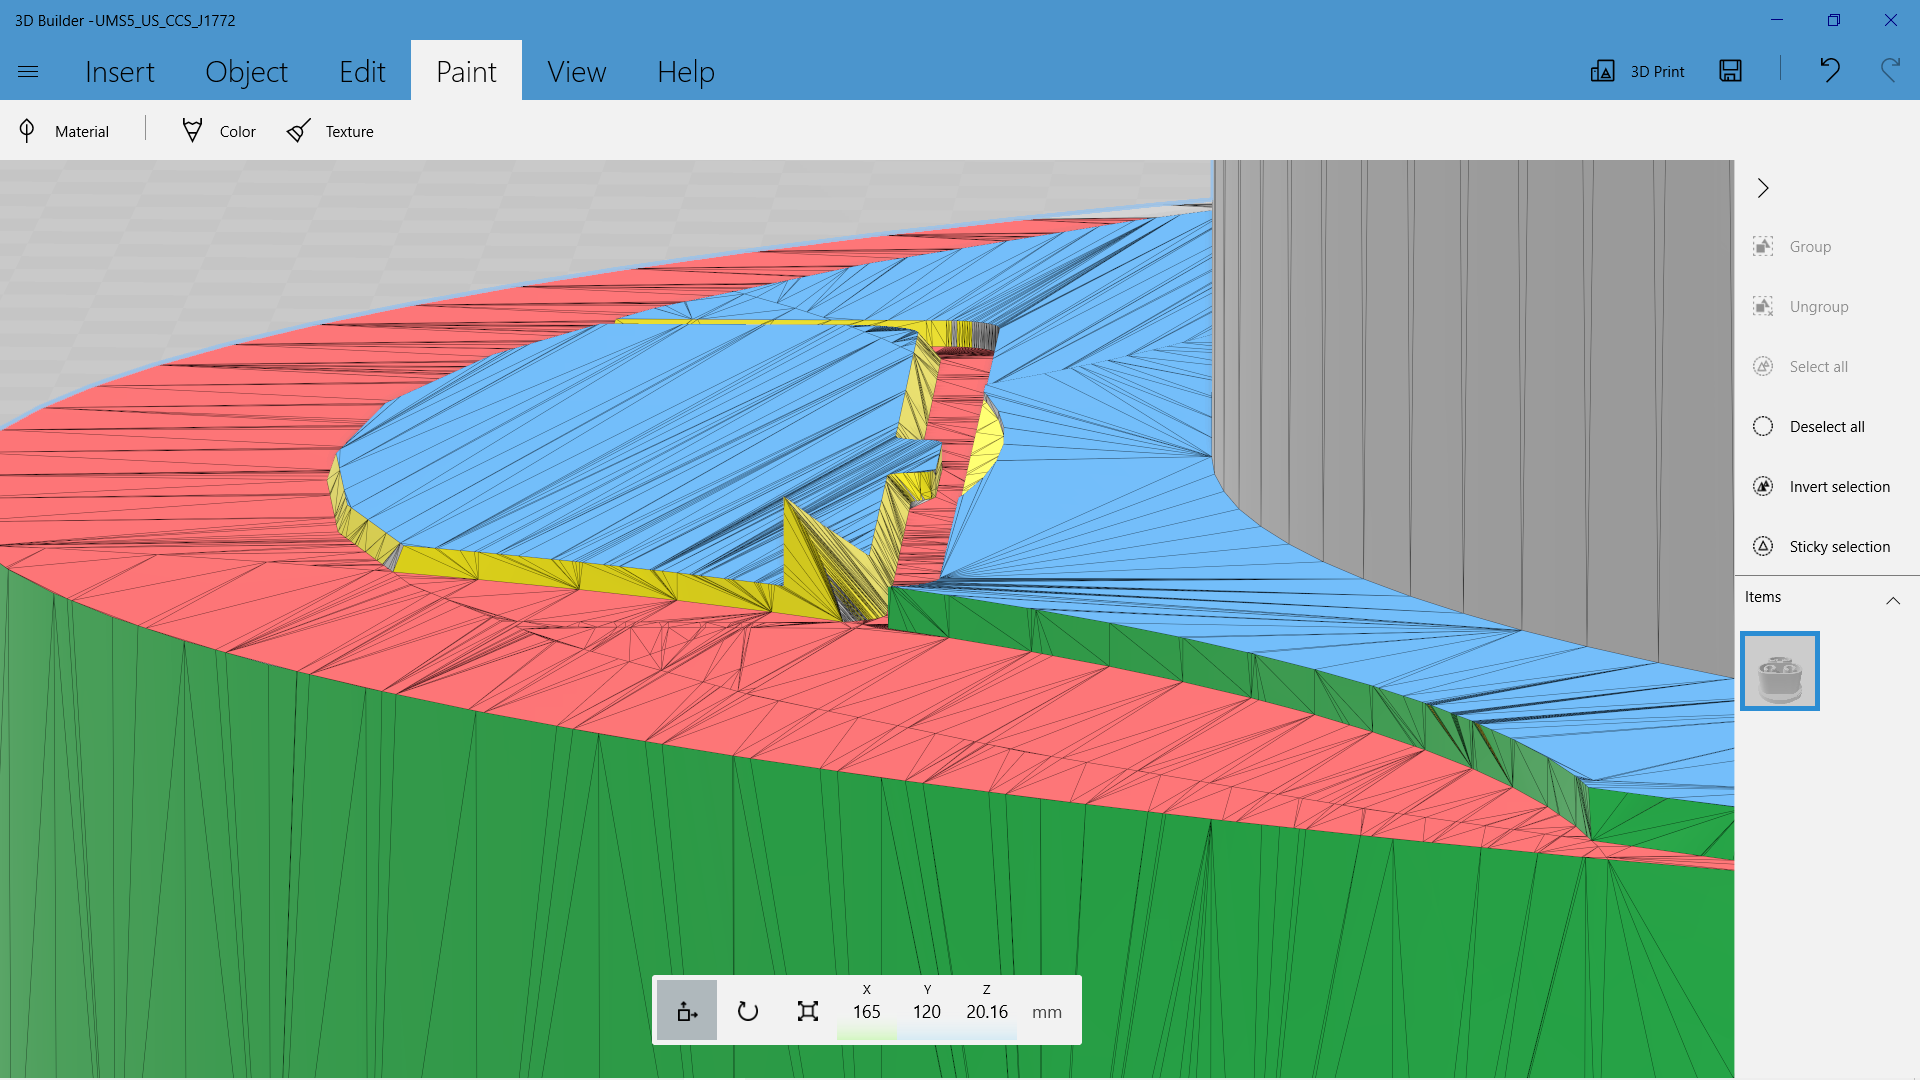Click the Save icon

pyautogui.click(x=1730, y=71)
